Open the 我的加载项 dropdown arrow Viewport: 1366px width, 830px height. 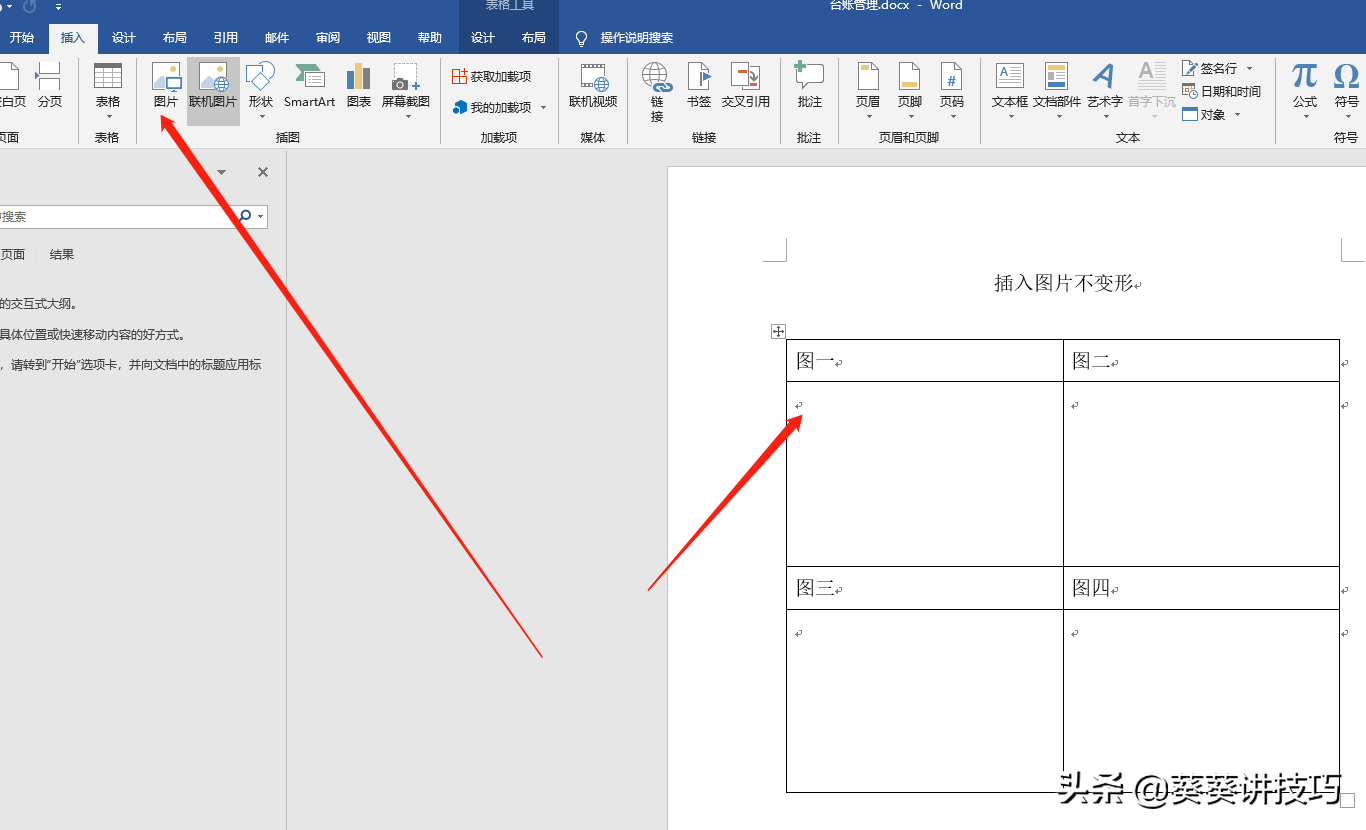[x=544, y=107]
